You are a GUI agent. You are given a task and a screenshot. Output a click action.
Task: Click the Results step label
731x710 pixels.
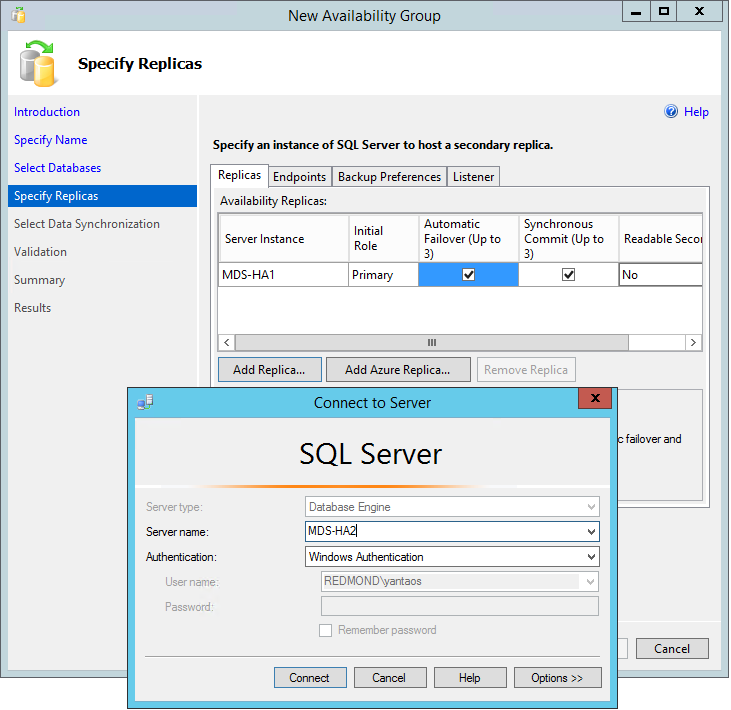click(33, 308)
